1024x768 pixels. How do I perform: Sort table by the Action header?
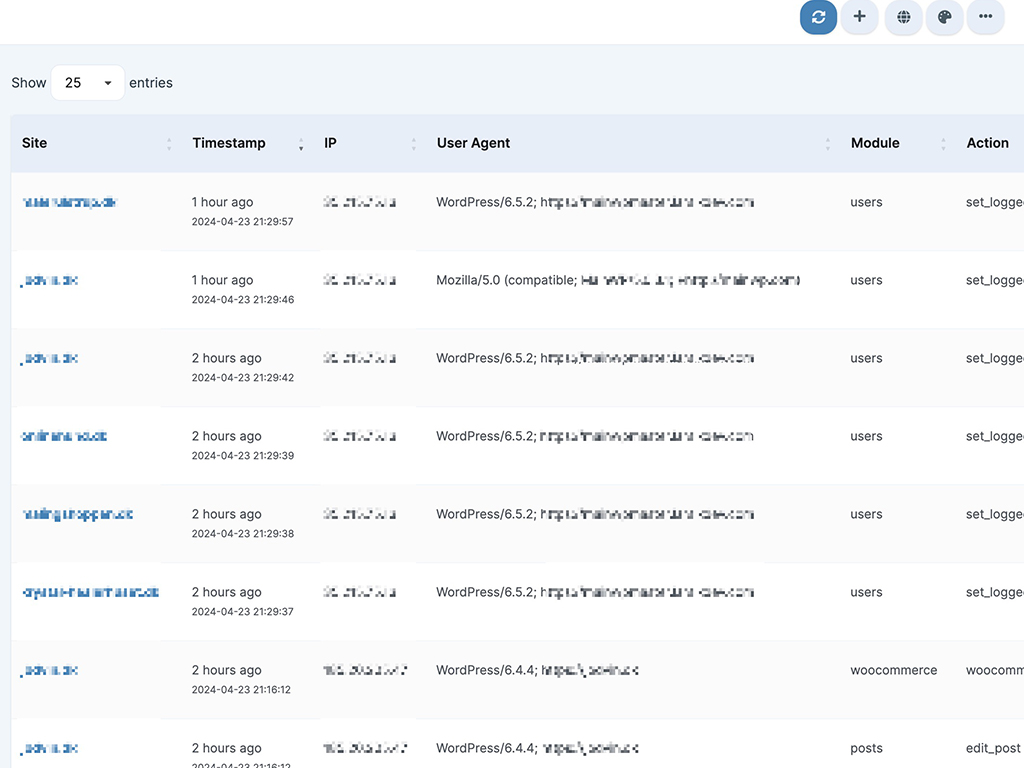click(987, 143)
